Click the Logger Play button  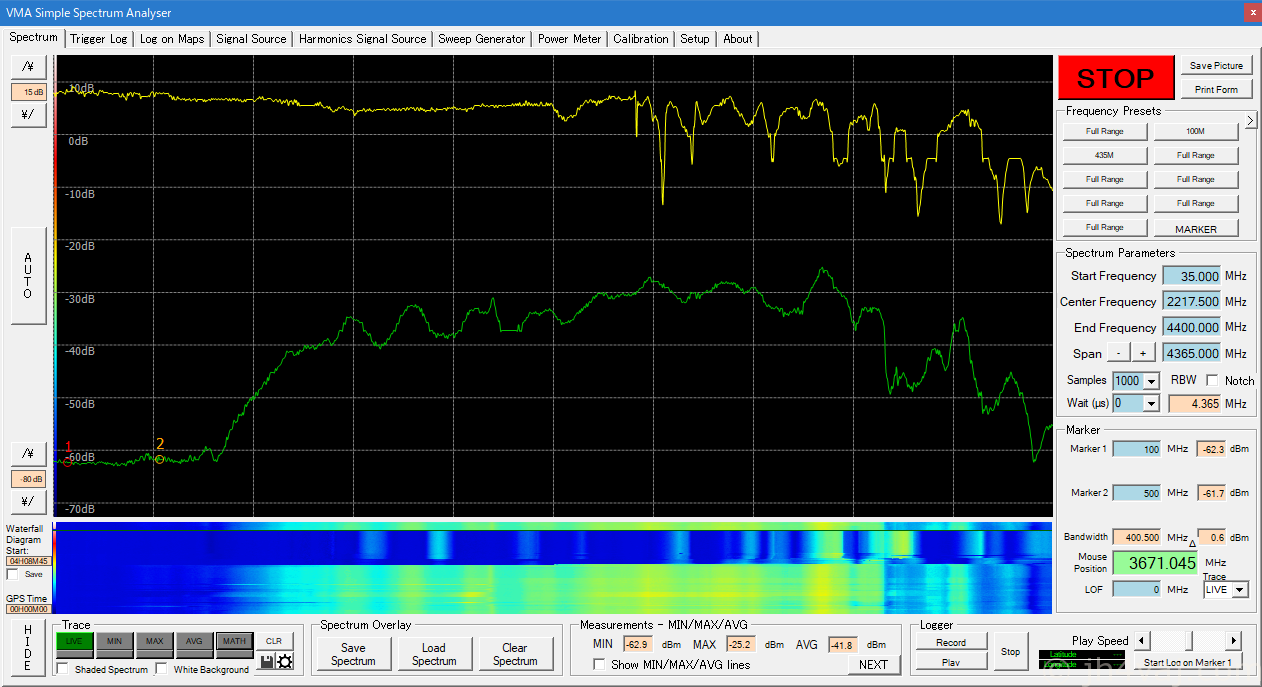(x=950, y=662)
